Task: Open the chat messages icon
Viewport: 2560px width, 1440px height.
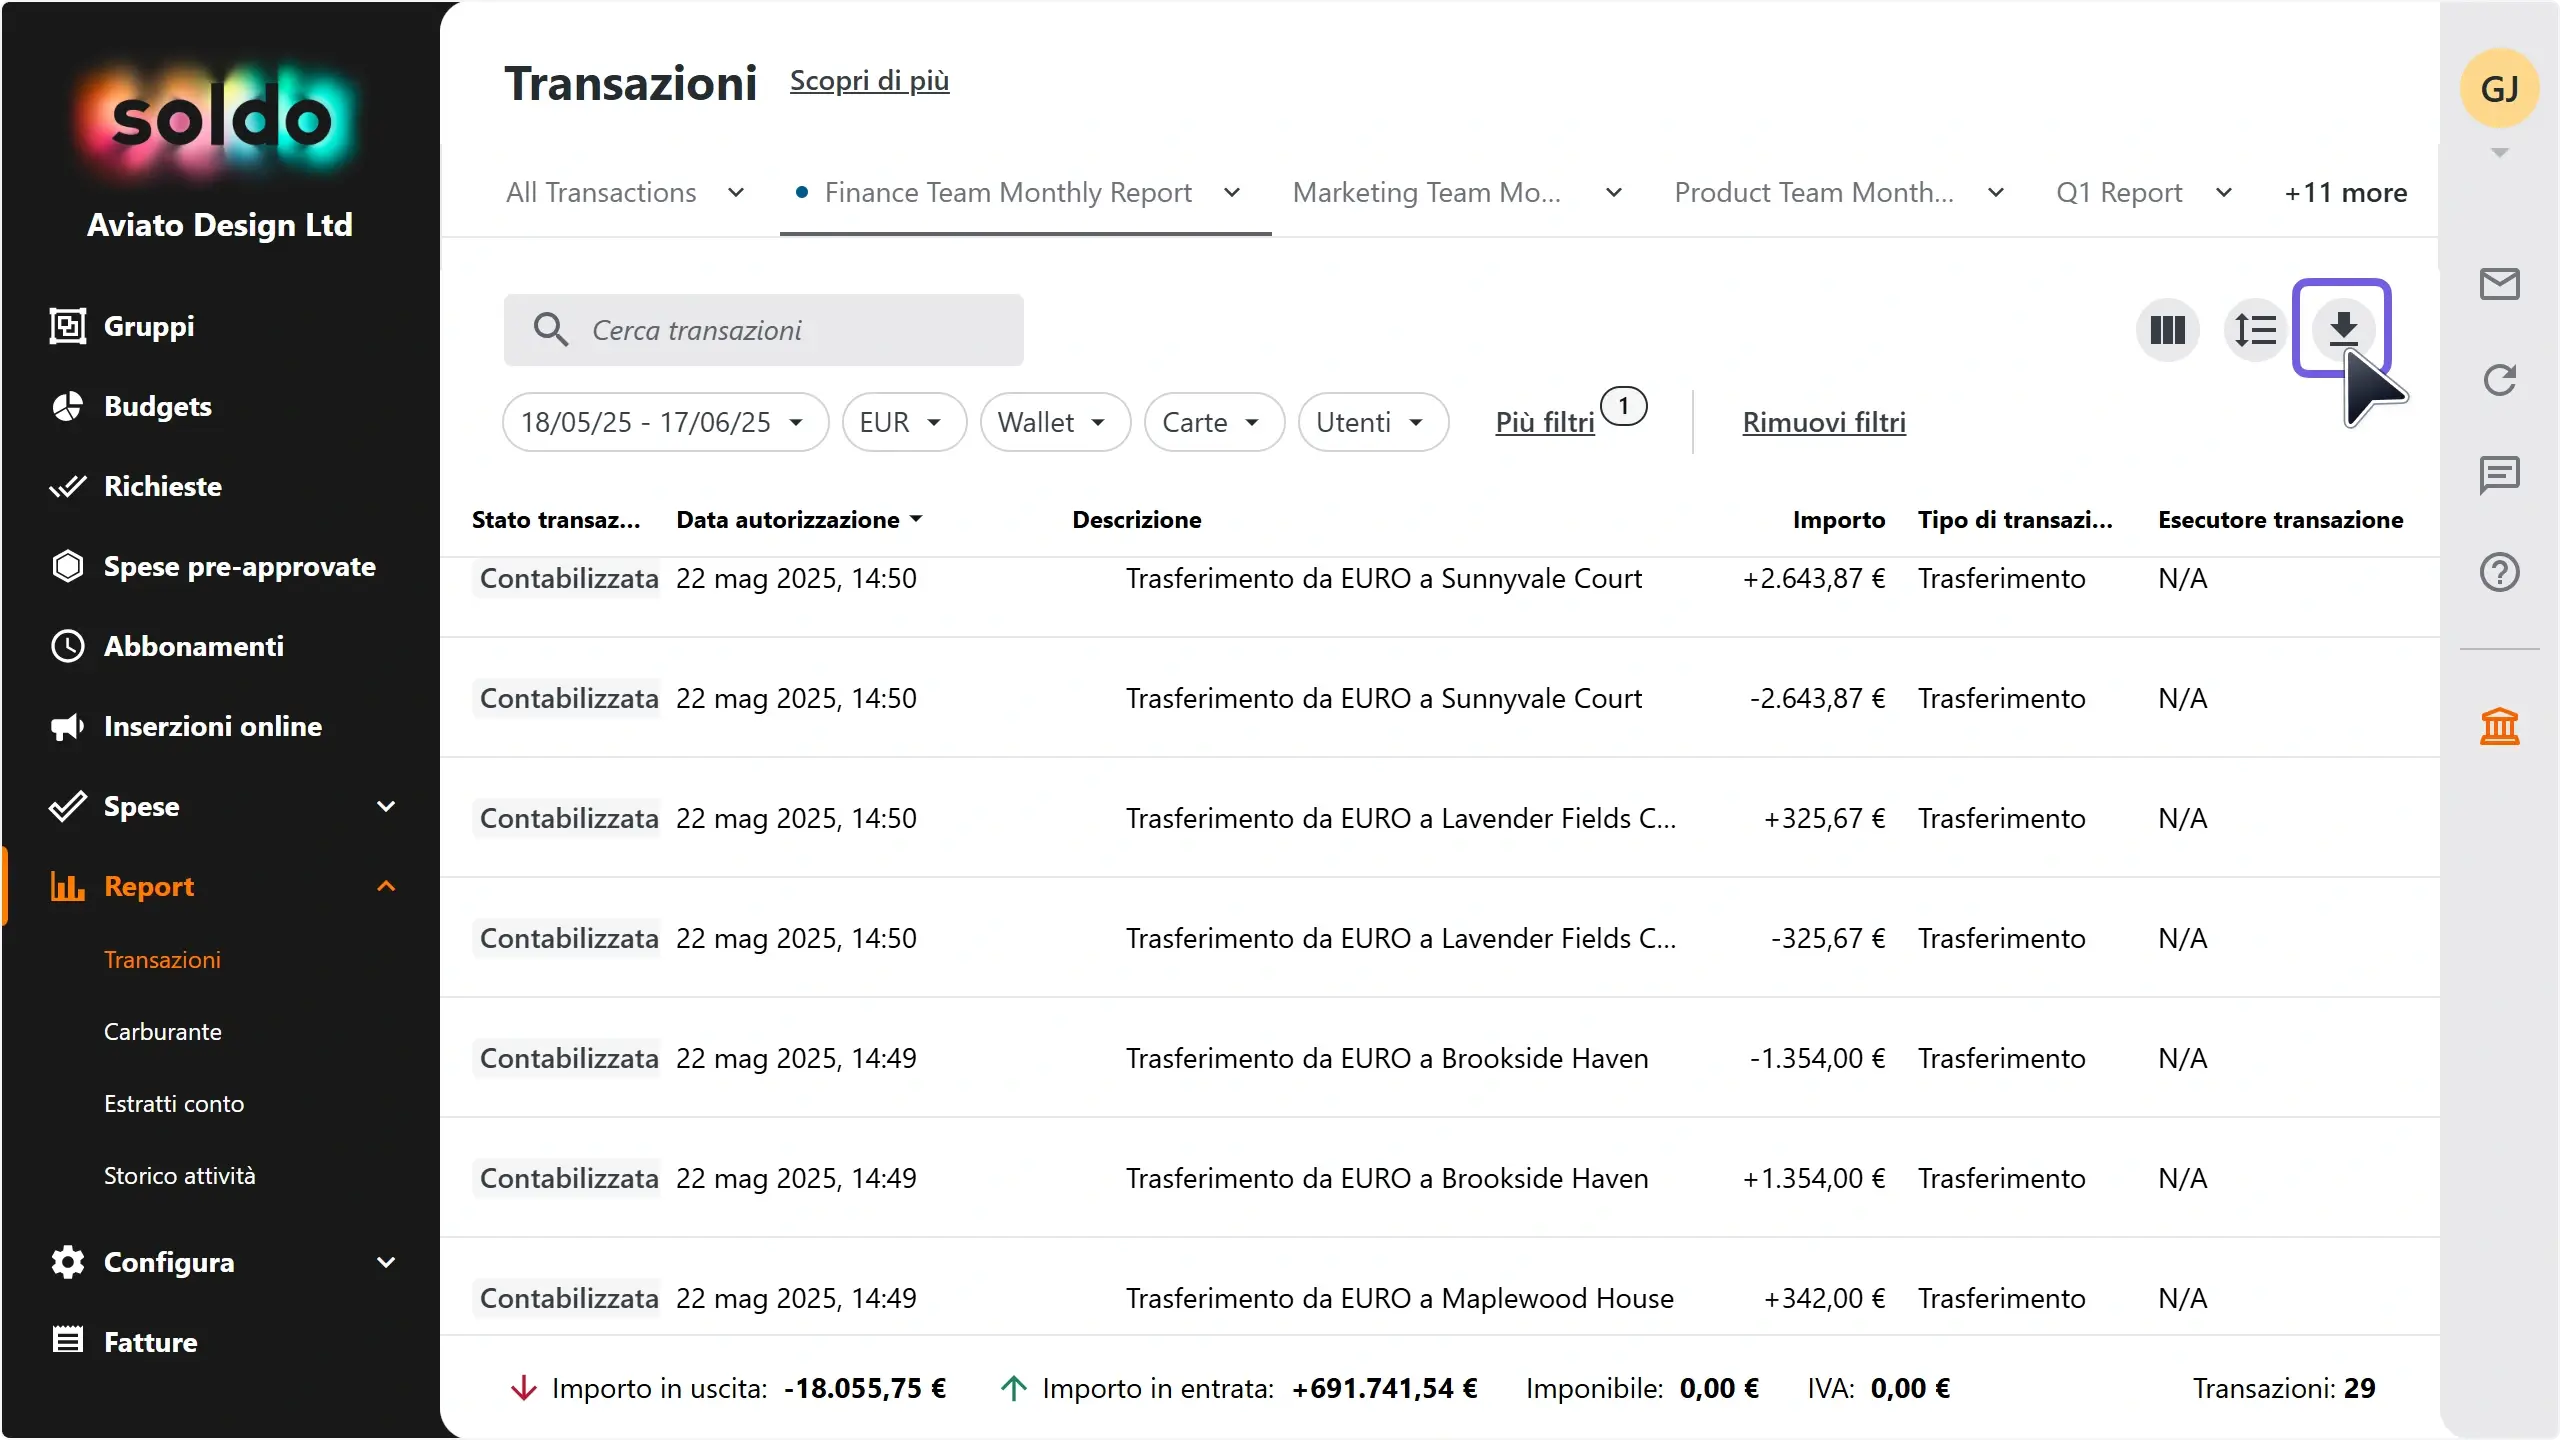Action: (2499, 476)
